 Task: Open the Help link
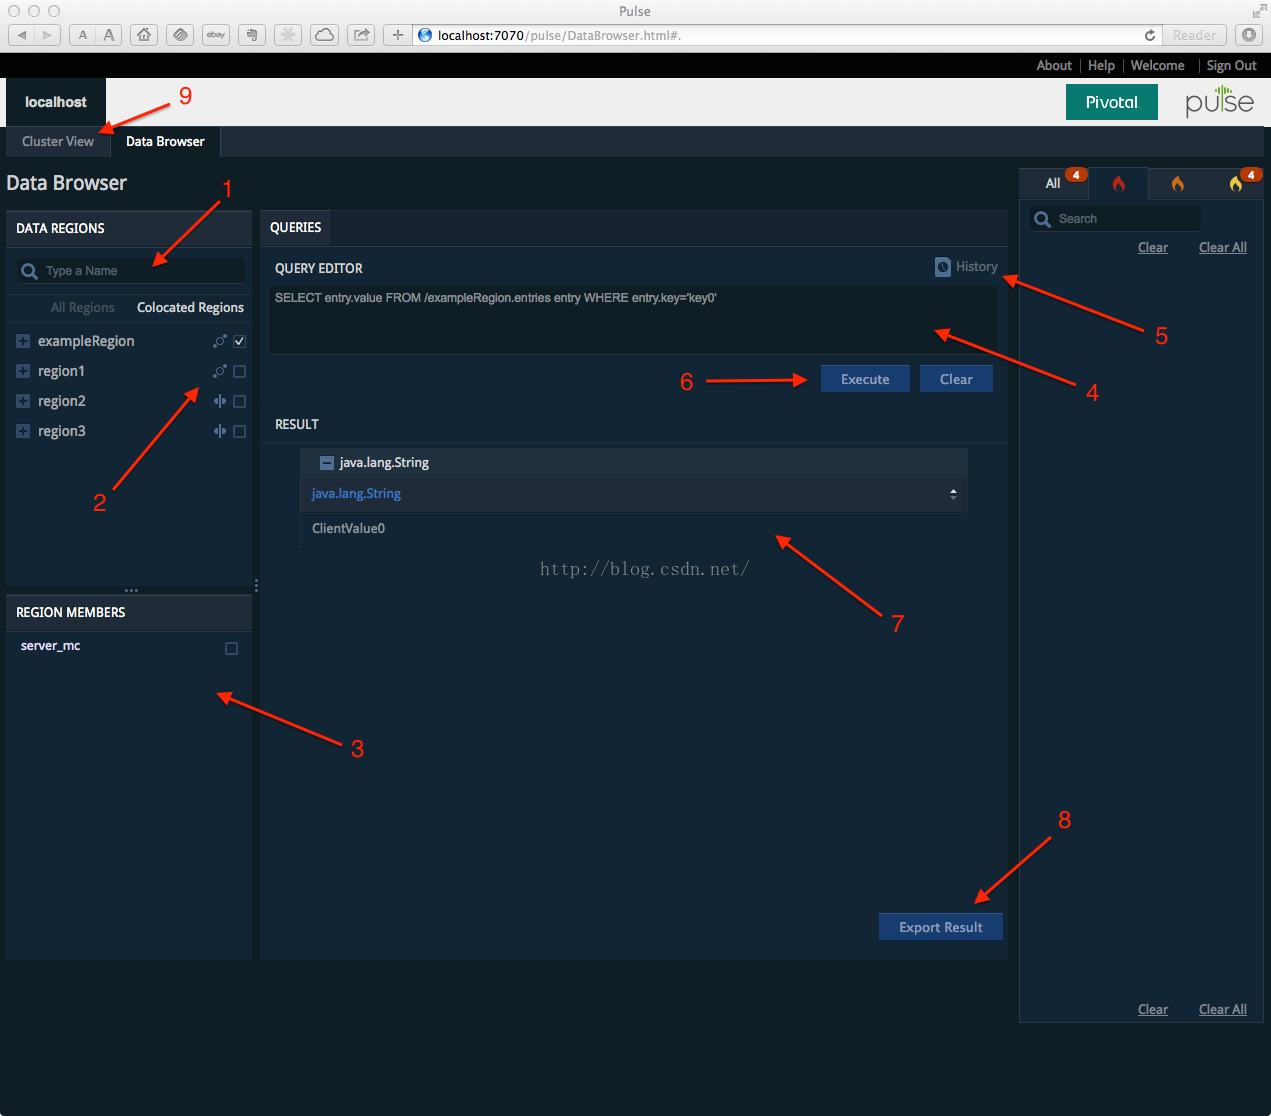tap(1101, 65)
